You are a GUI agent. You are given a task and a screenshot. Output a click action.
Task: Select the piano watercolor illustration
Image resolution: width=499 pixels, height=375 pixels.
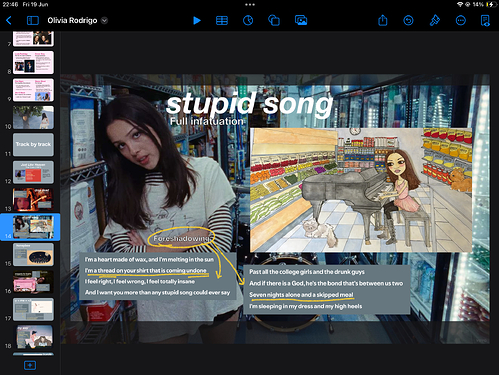[x=361, y=190]
